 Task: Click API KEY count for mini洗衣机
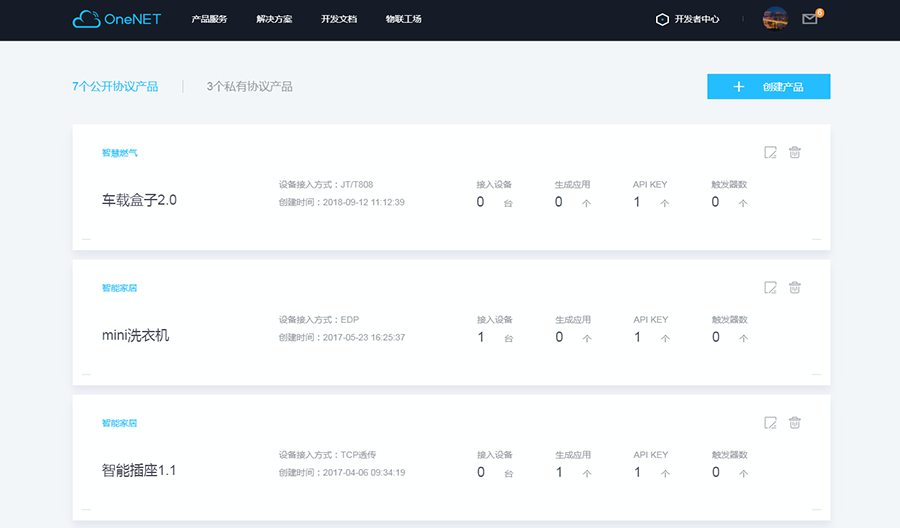tap(638, 337)
